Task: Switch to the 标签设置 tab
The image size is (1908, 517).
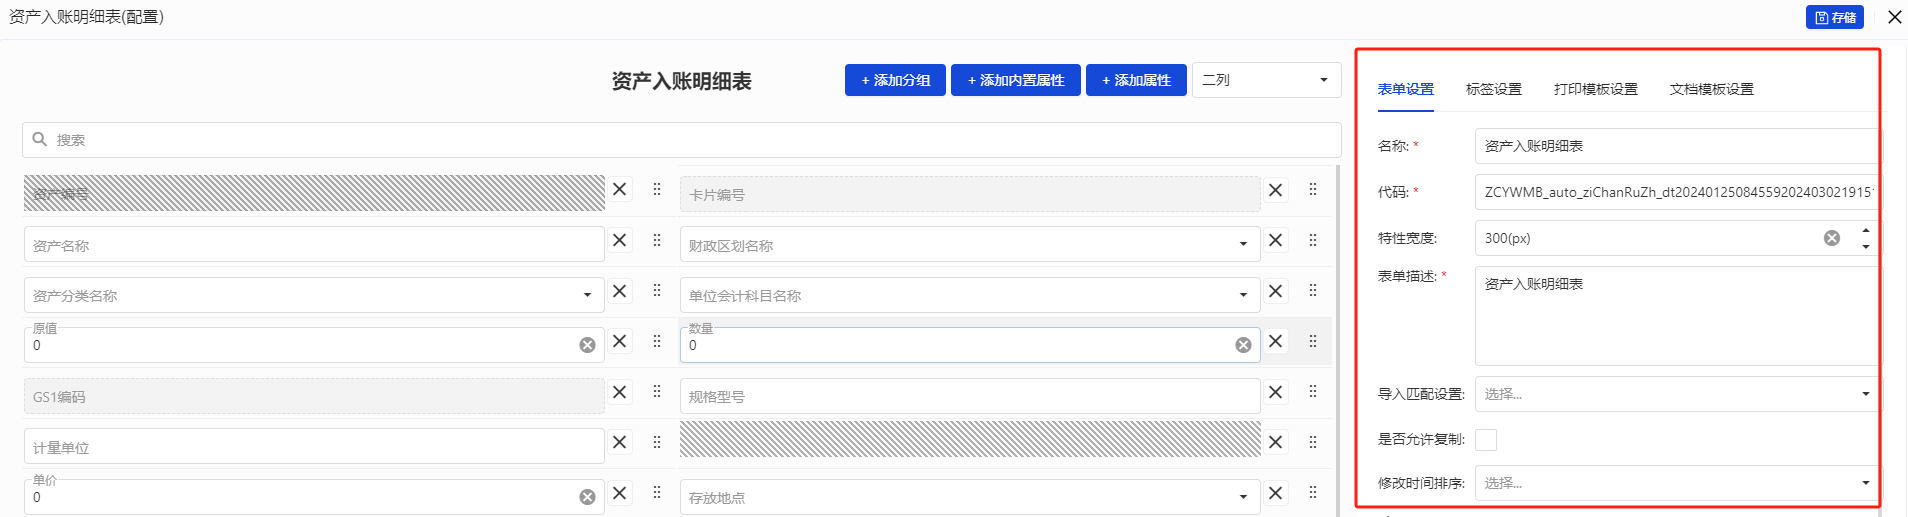Action: [1493, 89]
